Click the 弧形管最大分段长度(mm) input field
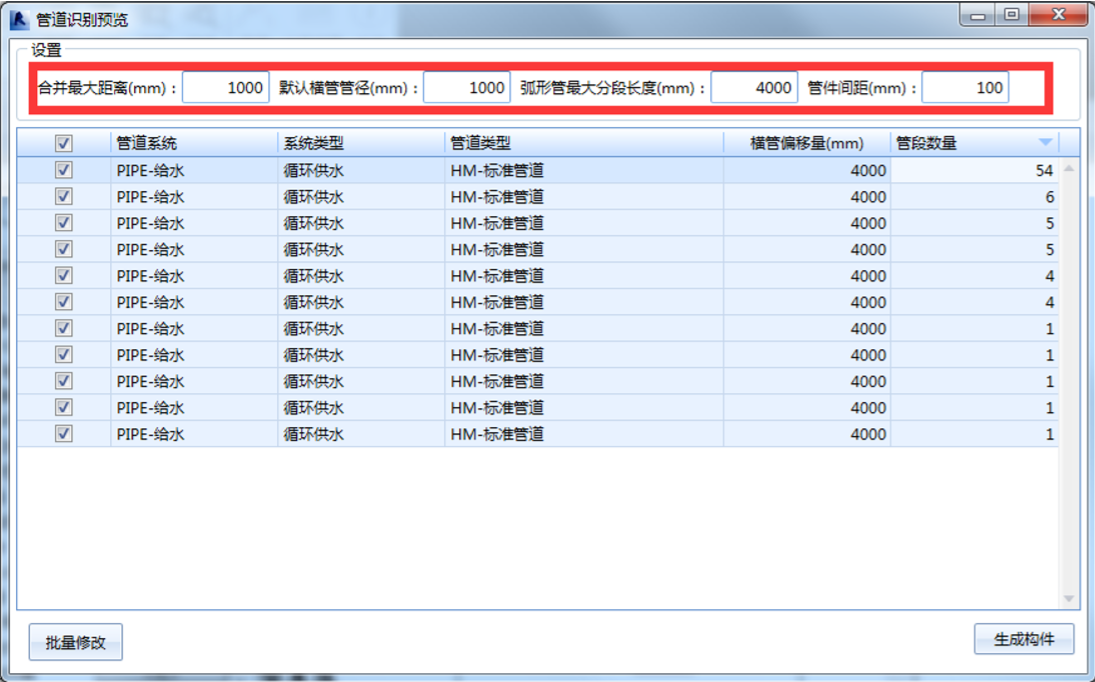Viewport: 1095px width, 682px height. 754,88
